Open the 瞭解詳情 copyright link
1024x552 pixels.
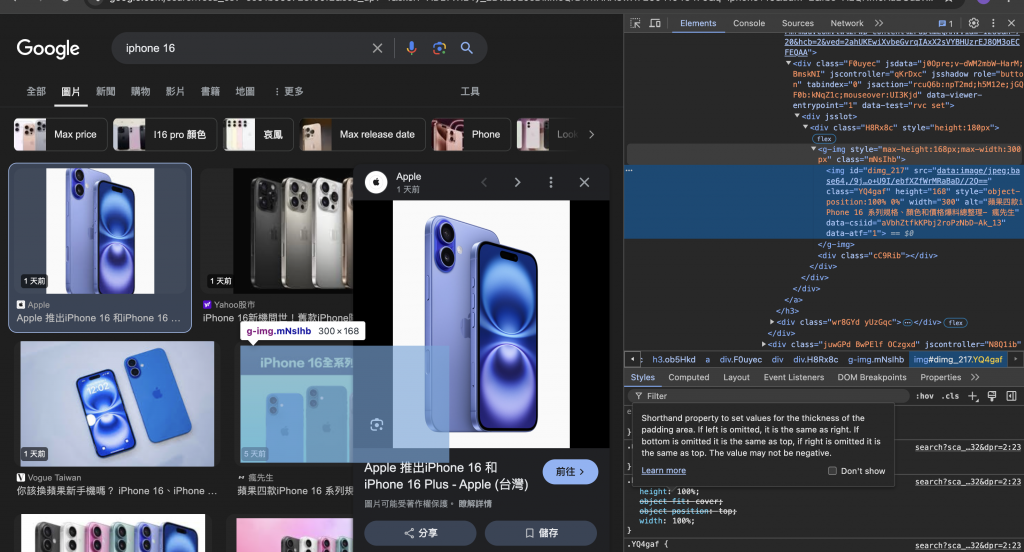(x=475, y=504)
